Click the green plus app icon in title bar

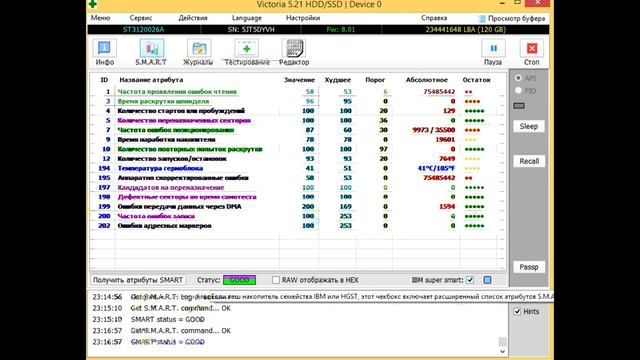tap(93, 4)
